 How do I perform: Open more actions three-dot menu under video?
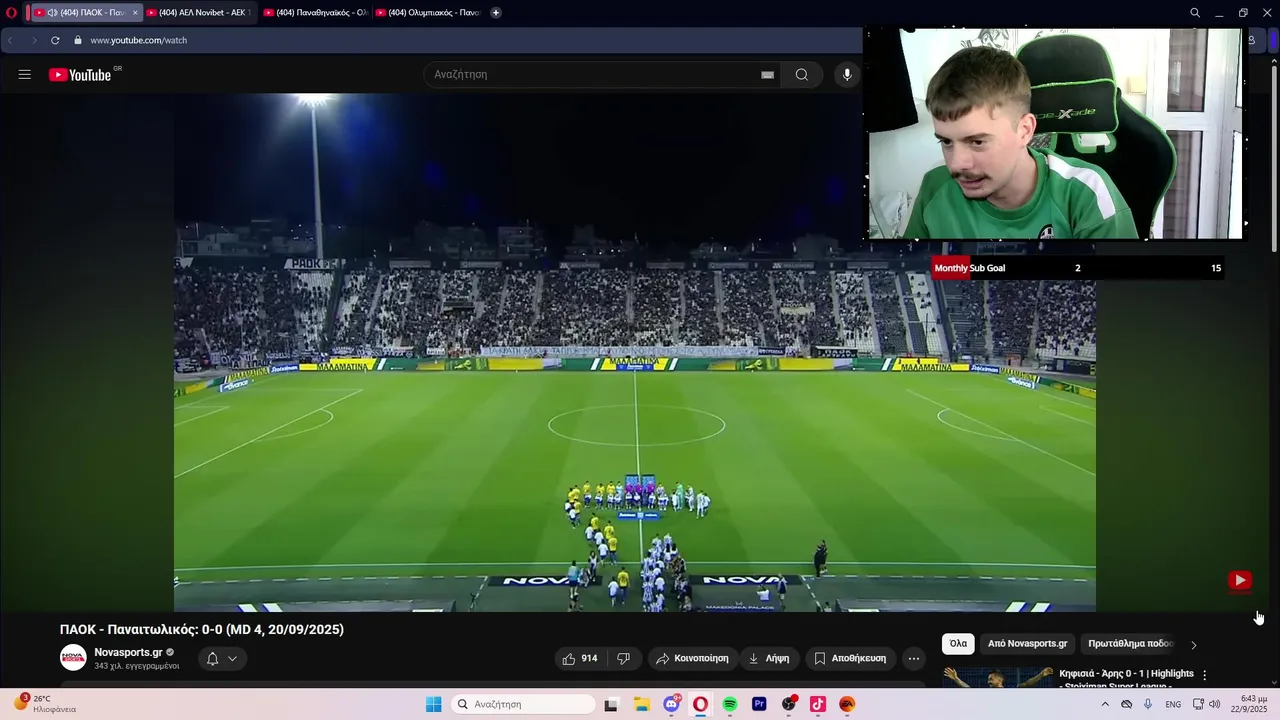(x=913, y=658)
